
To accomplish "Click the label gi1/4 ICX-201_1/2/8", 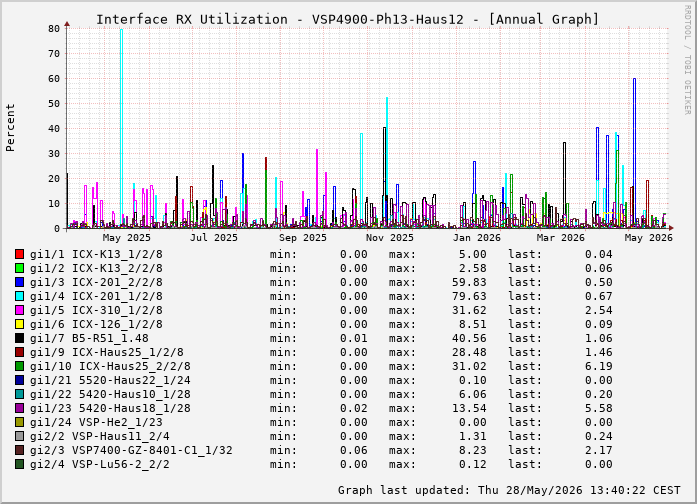I will coord(96,296).
